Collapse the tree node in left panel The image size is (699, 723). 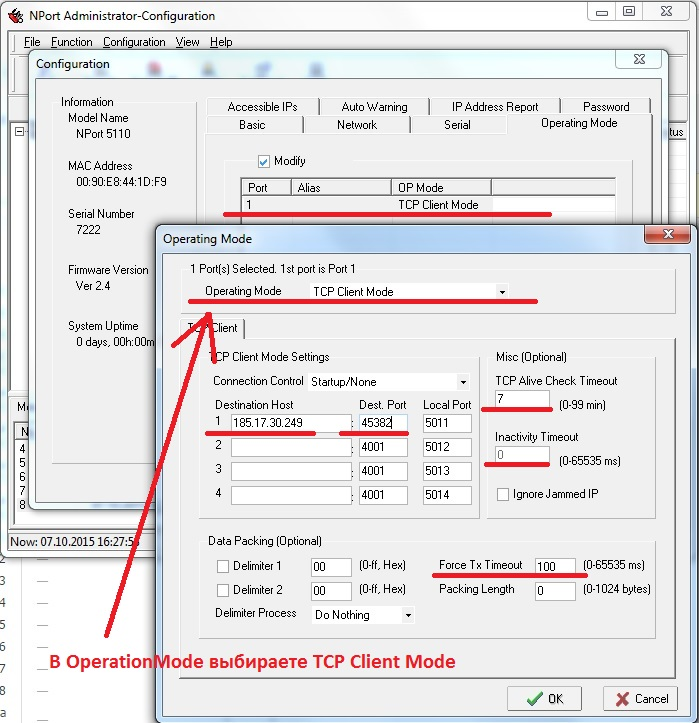click(19, 132)
